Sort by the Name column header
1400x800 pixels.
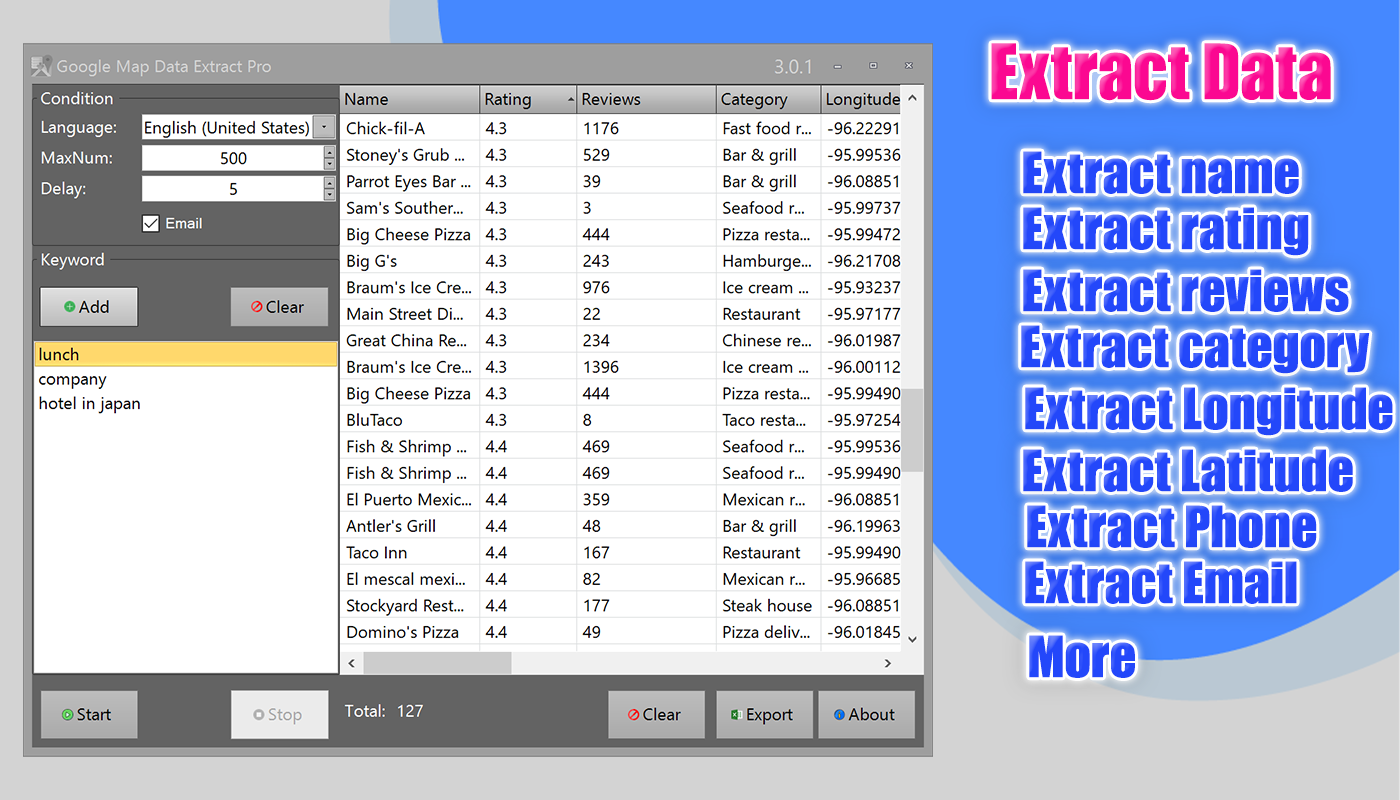[410, 99]
